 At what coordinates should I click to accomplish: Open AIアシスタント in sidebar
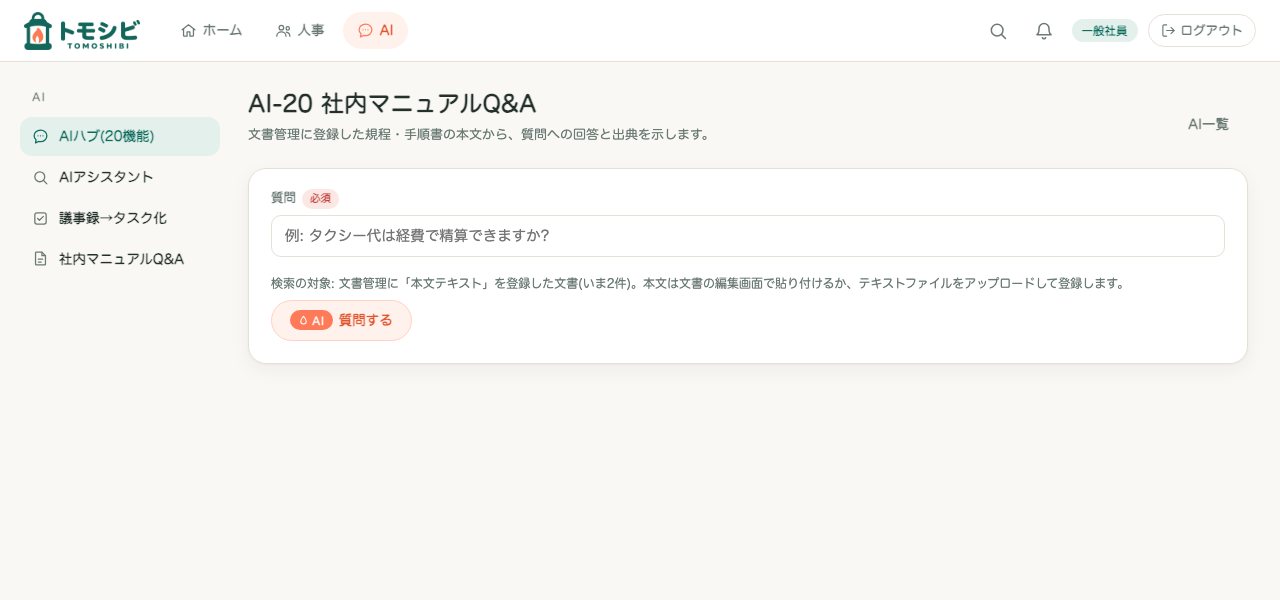[x=120, y=177]
